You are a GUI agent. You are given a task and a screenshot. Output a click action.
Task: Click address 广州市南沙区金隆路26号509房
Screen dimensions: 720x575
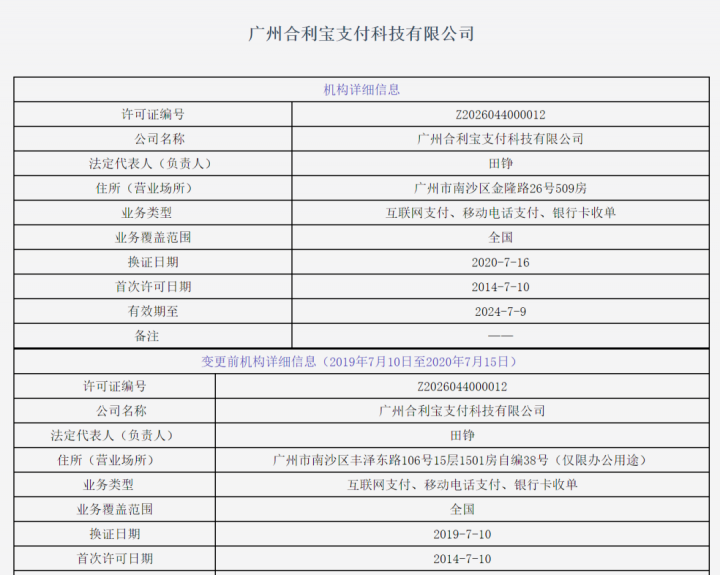pyautogui.click(x=501, y=188)
